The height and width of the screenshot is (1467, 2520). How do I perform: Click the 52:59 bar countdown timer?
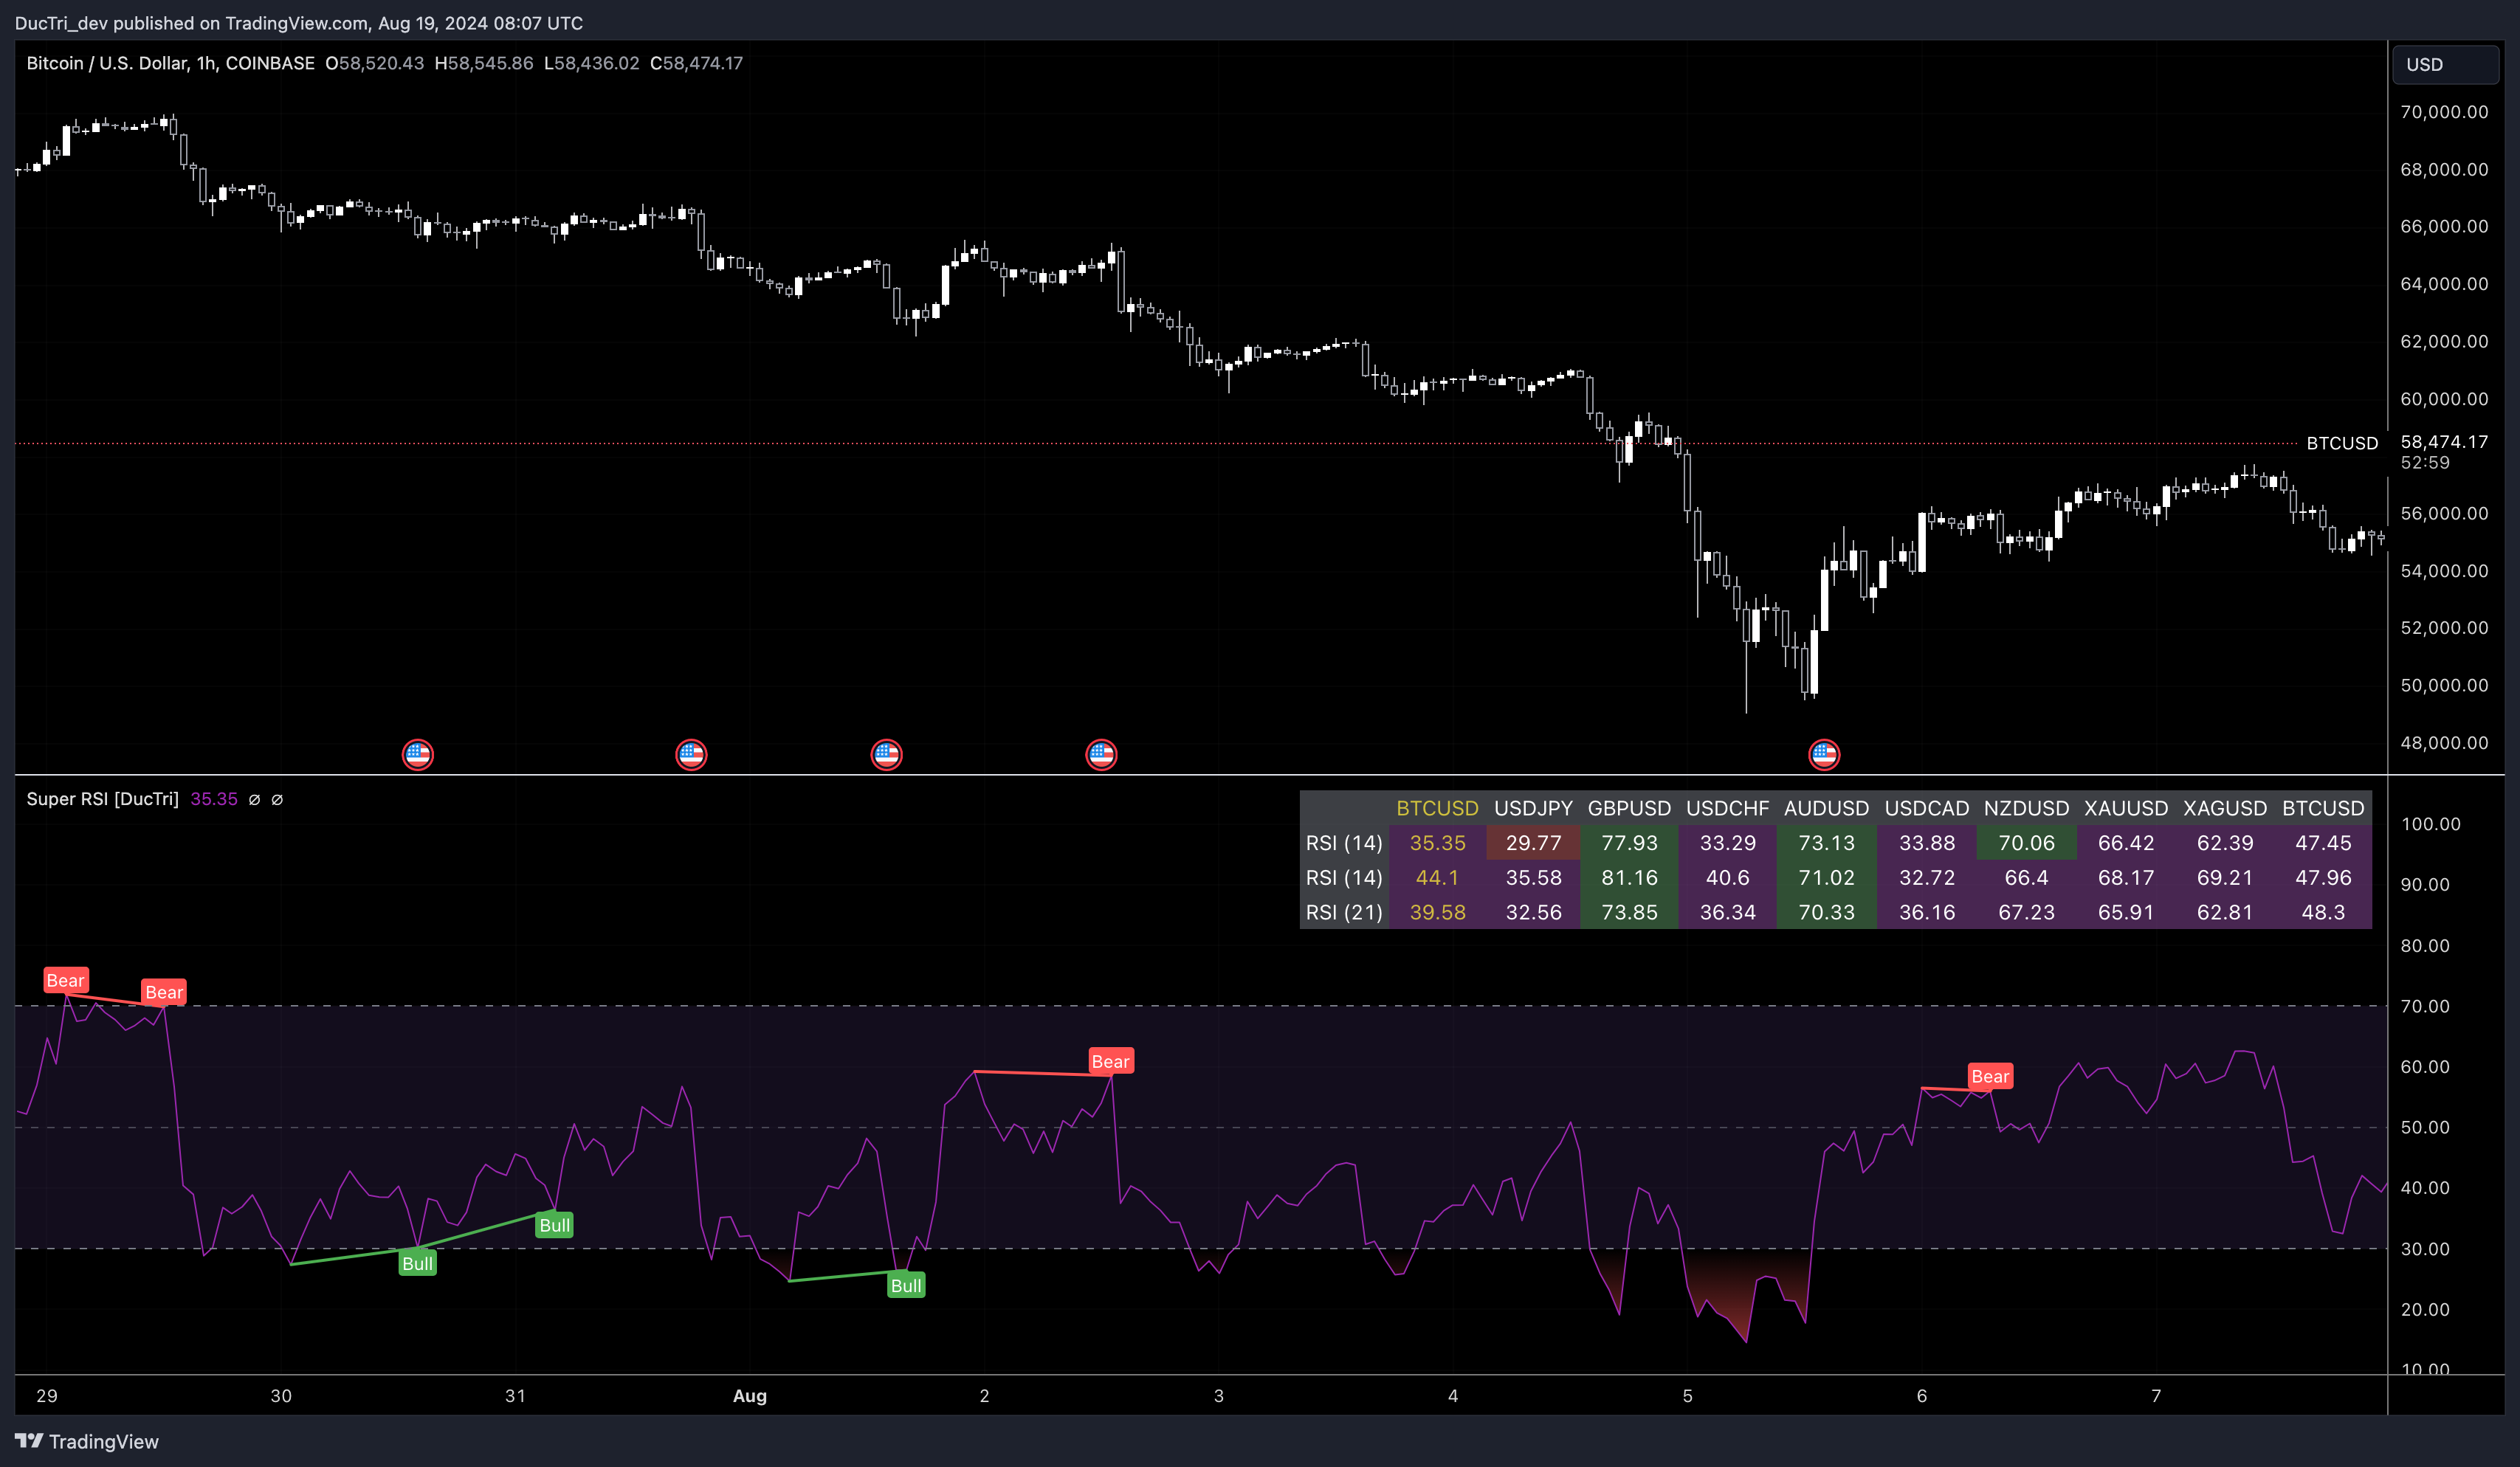click(2425, 463)
